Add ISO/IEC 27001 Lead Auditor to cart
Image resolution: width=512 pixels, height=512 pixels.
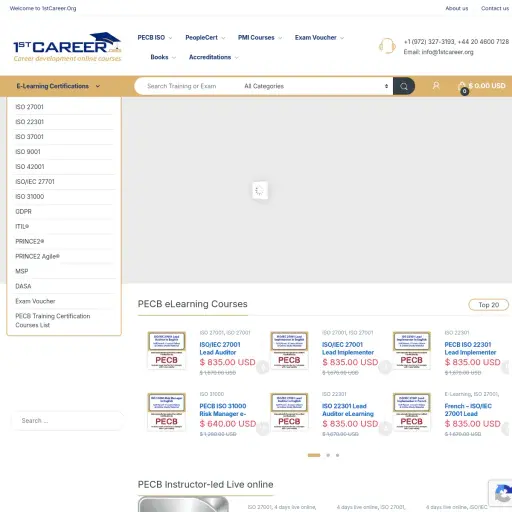point(263,367)
